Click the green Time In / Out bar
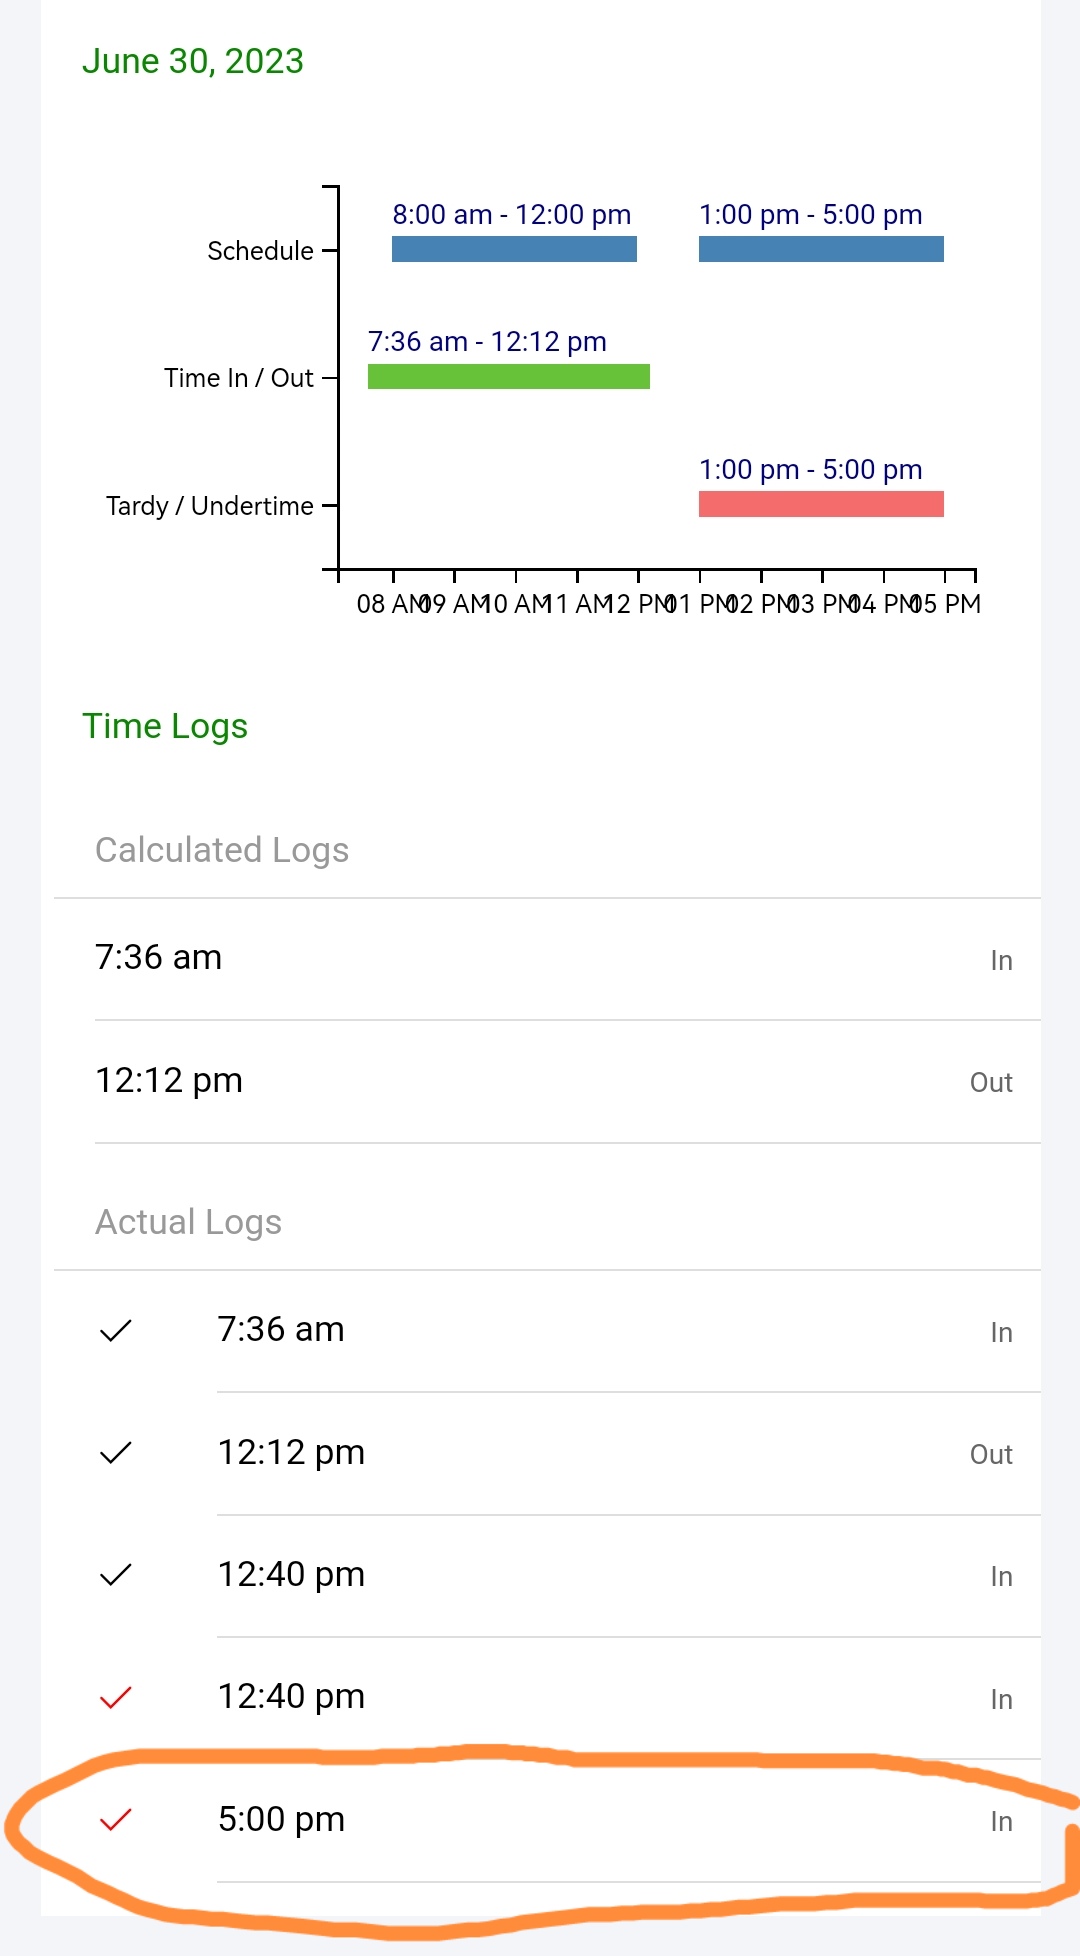Viewport: 1080px width, 1956px height. pyautogui.click(x=508, y=377)
